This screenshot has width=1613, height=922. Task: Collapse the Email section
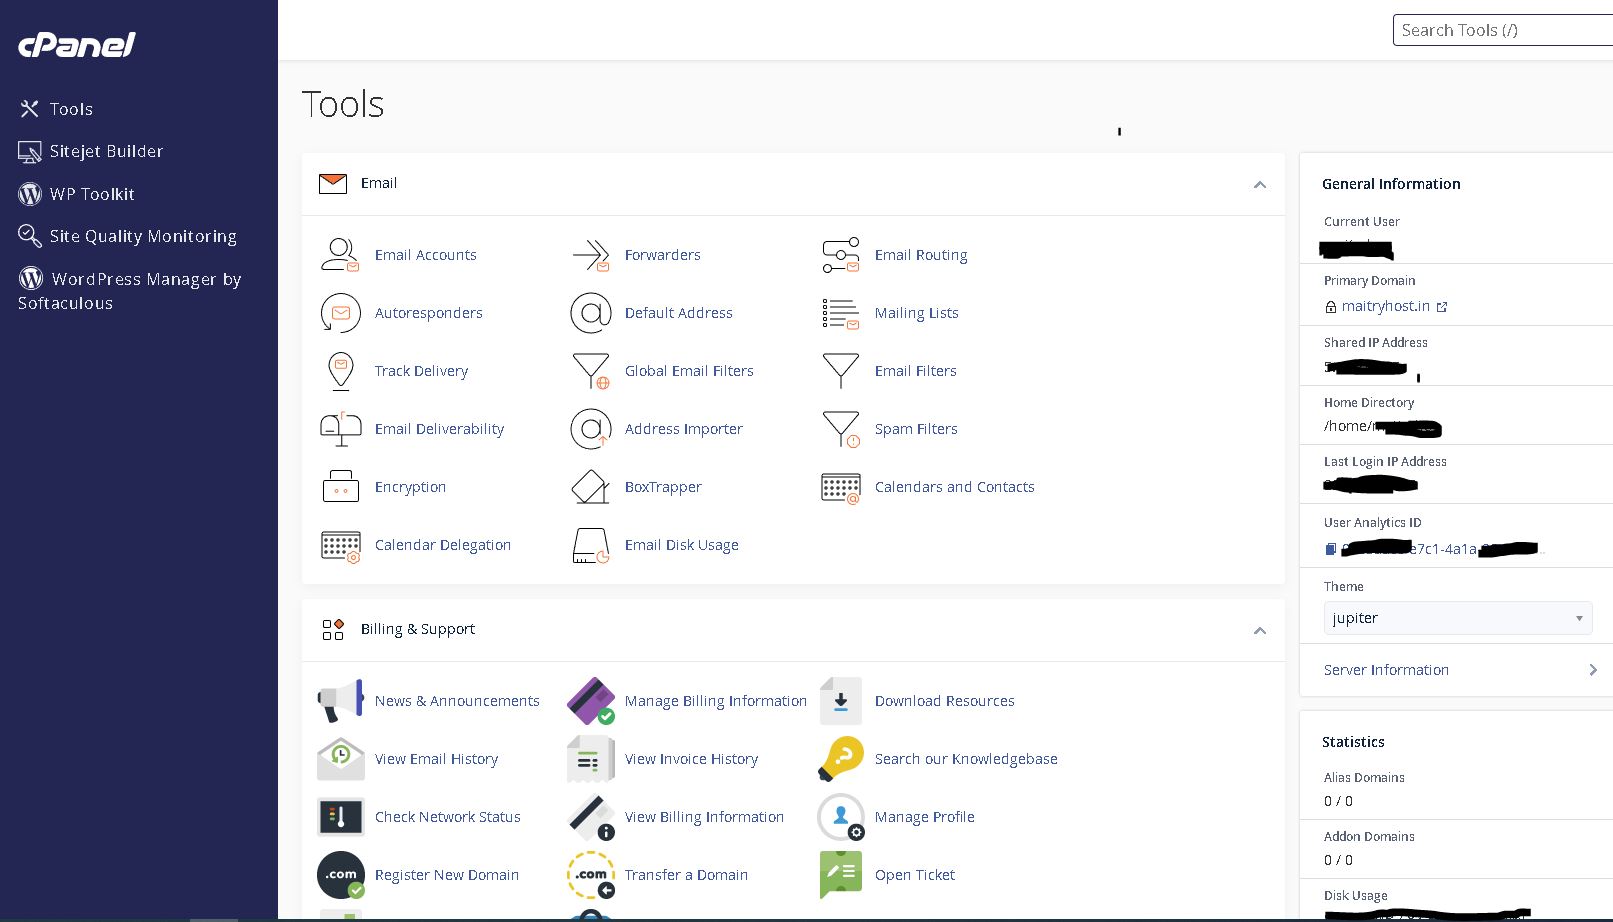(x=1259, y=184)
